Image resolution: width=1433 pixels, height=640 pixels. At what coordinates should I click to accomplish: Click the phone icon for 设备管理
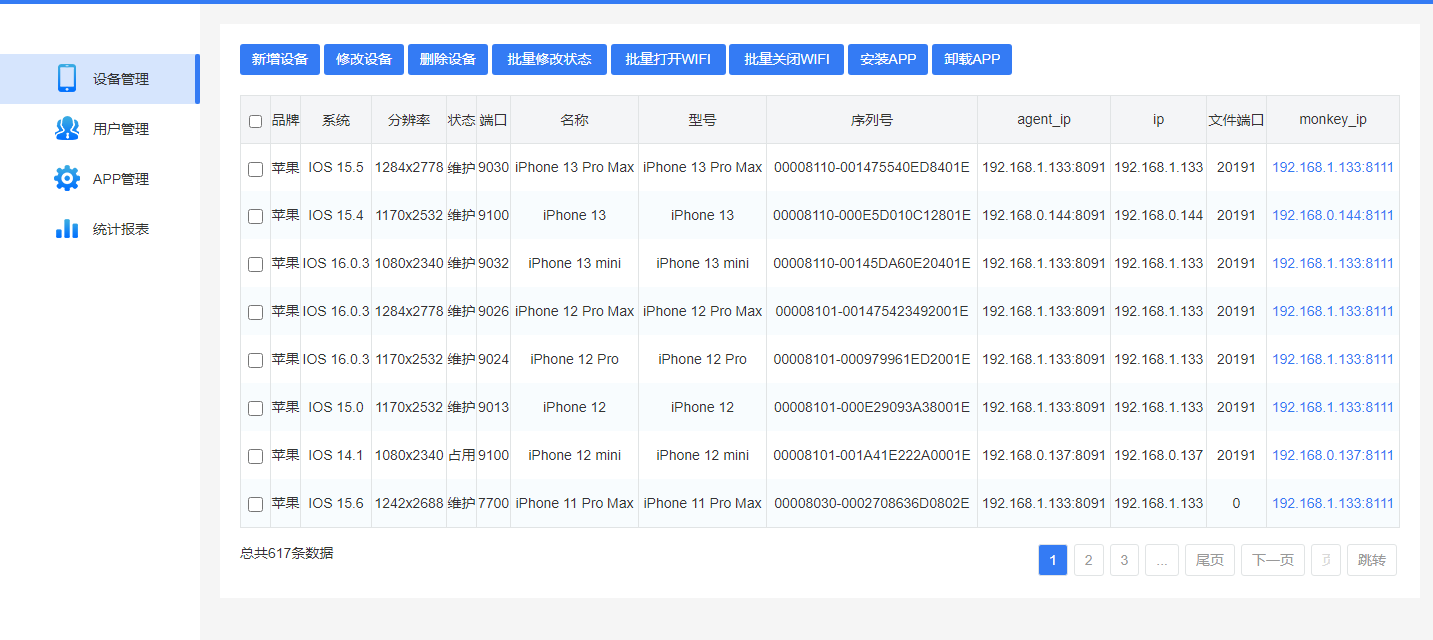tap(67, 79)
